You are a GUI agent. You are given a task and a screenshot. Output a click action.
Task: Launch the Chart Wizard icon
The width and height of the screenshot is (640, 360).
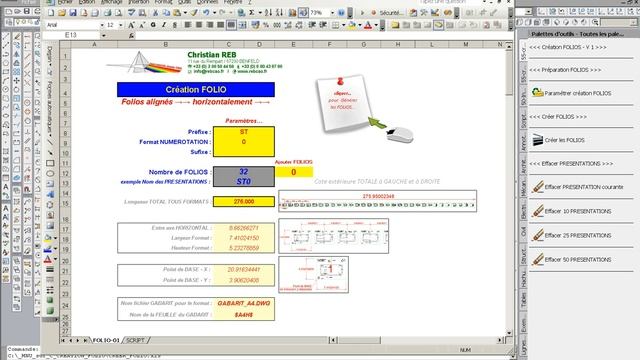[292, 13]
